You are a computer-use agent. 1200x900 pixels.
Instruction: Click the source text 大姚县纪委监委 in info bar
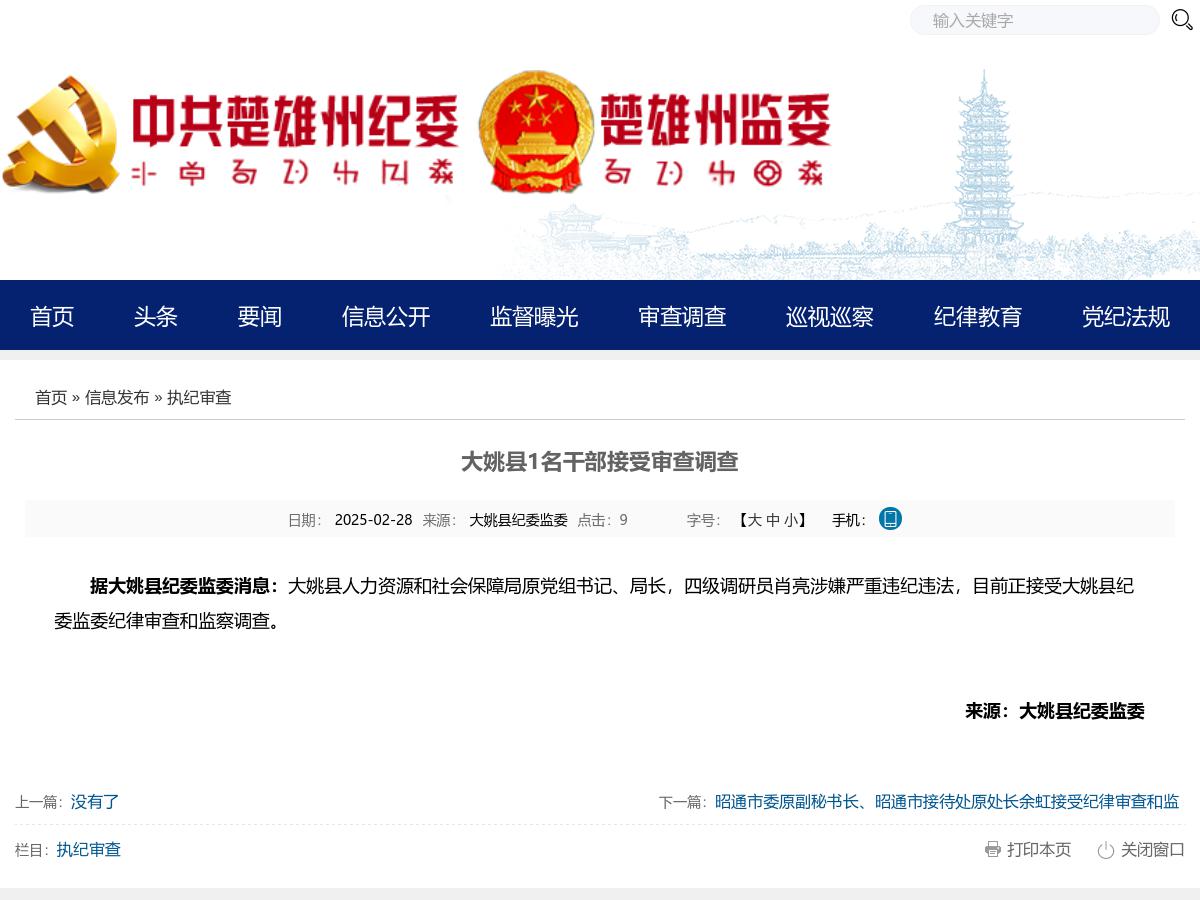[x=519, y=520]
